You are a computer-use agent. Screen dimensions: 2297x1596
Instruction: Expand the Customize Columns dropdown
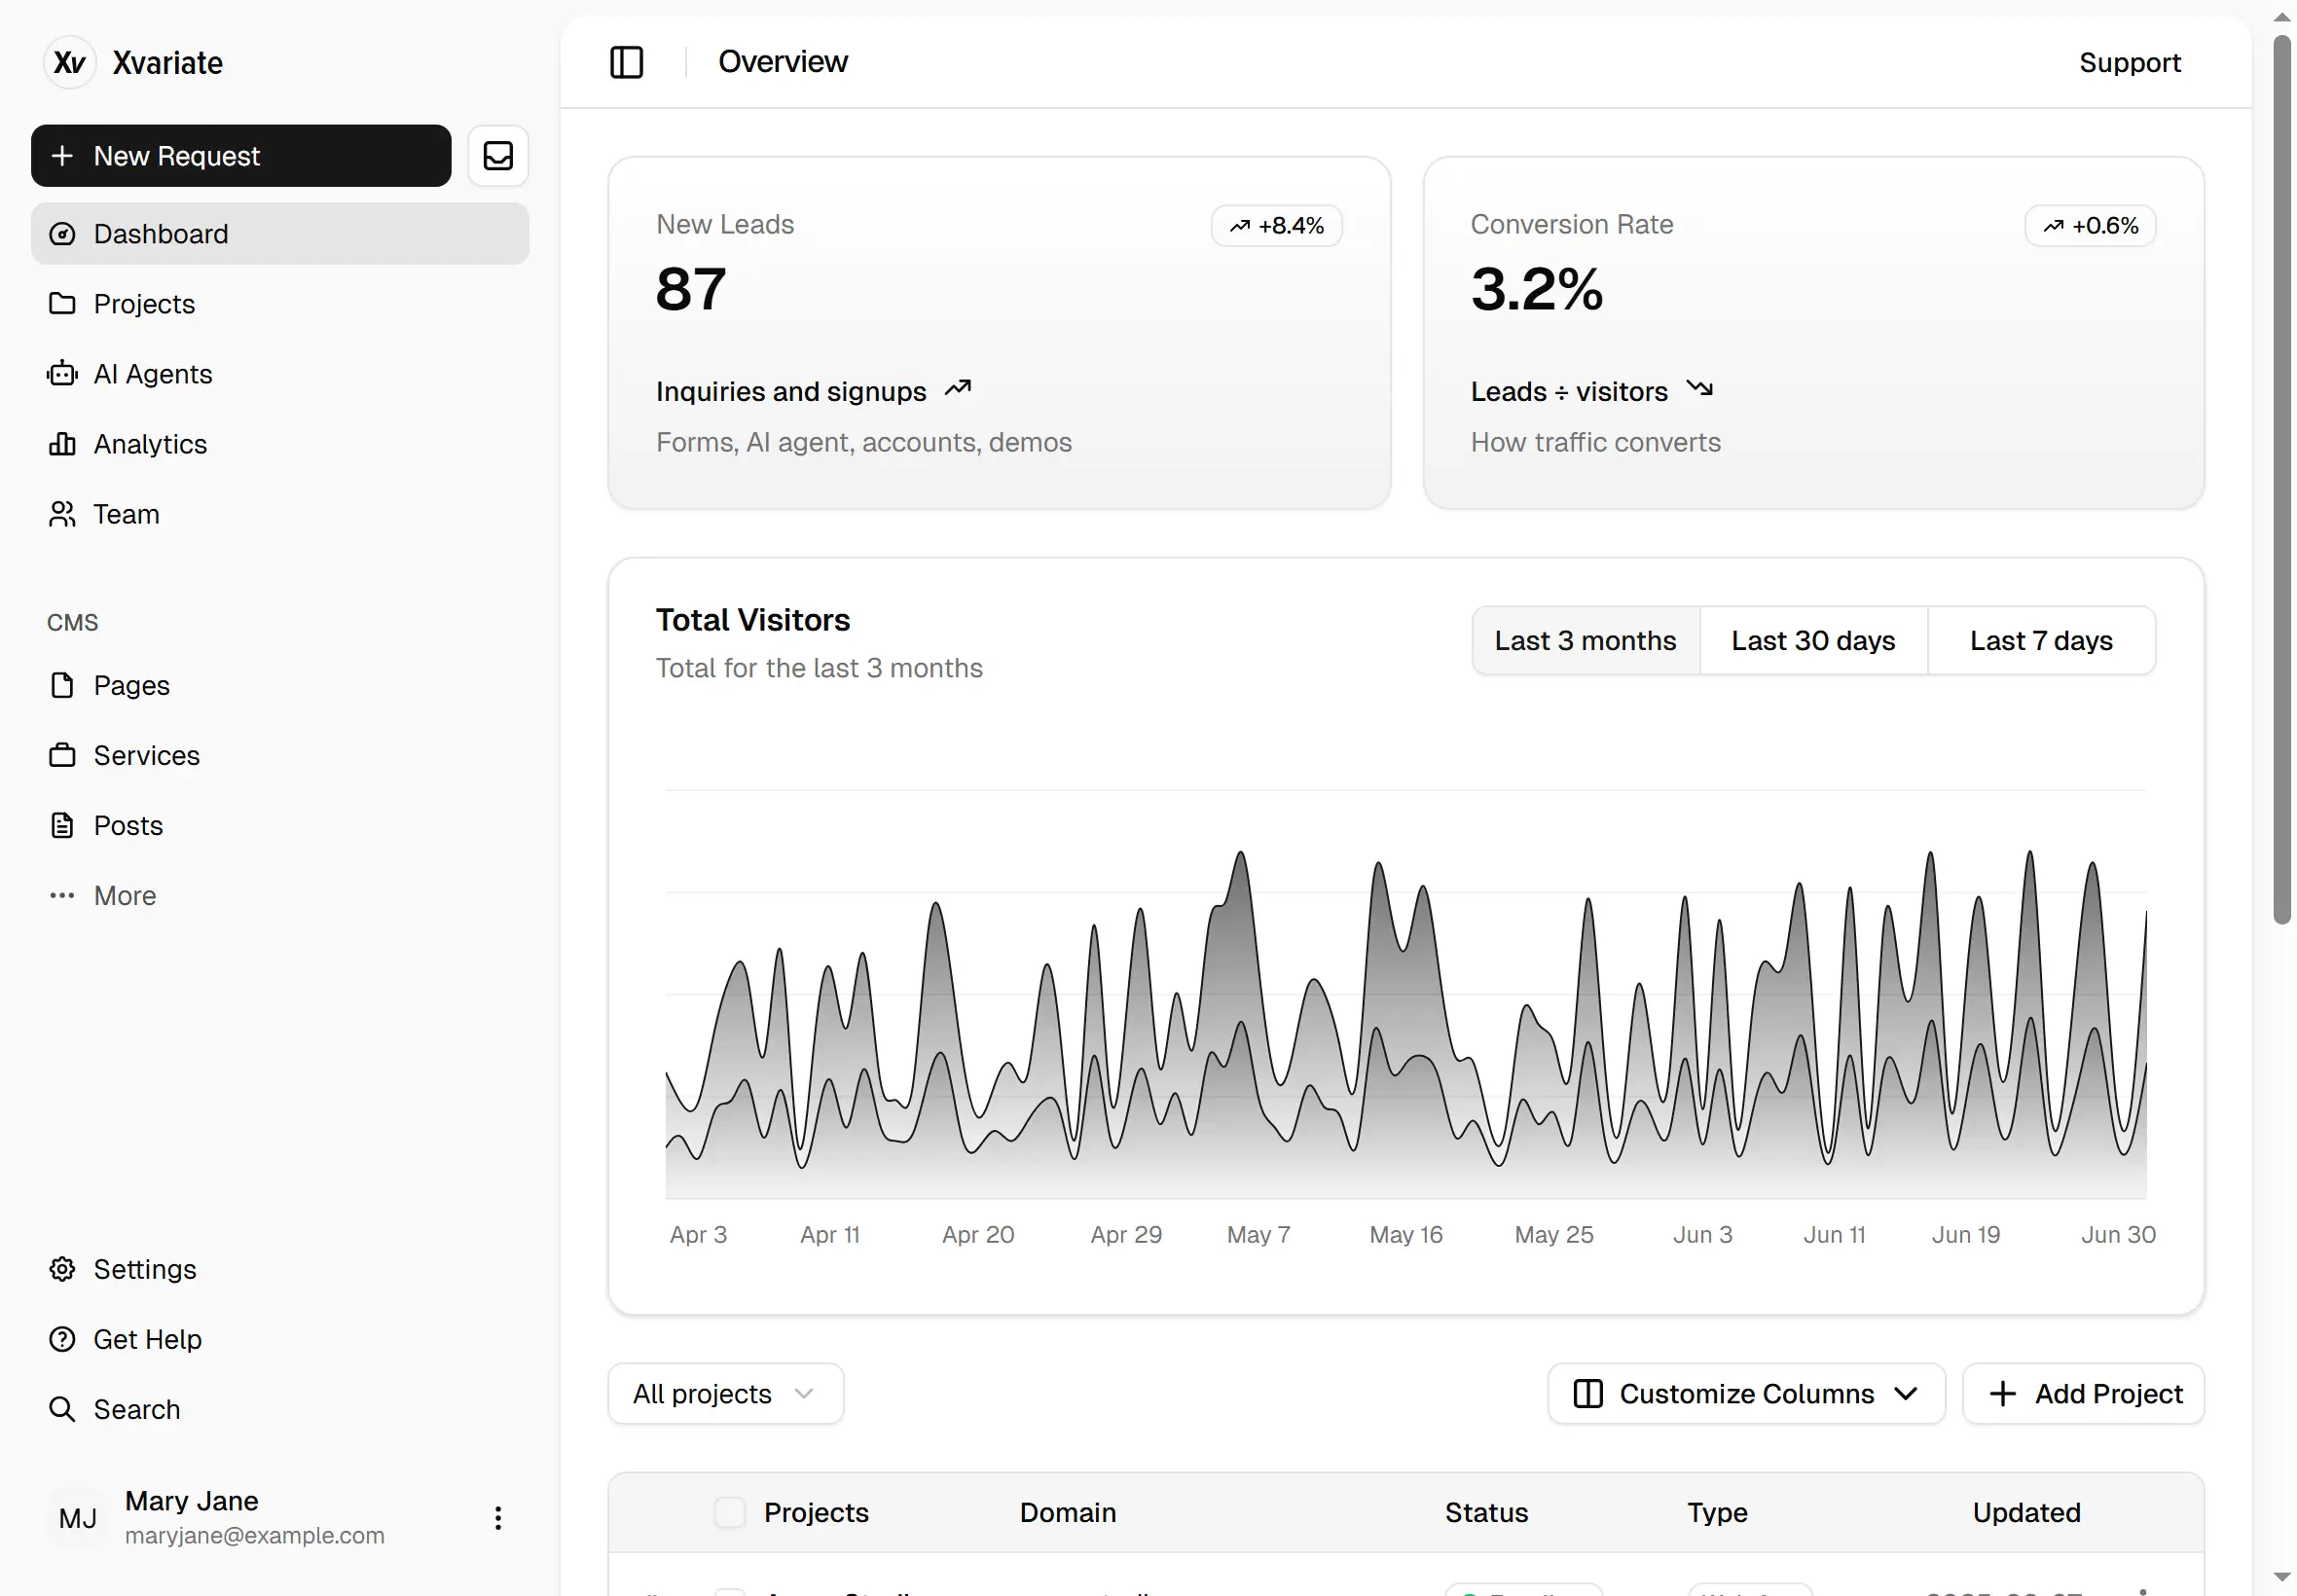click(x=1745, y=1393)
